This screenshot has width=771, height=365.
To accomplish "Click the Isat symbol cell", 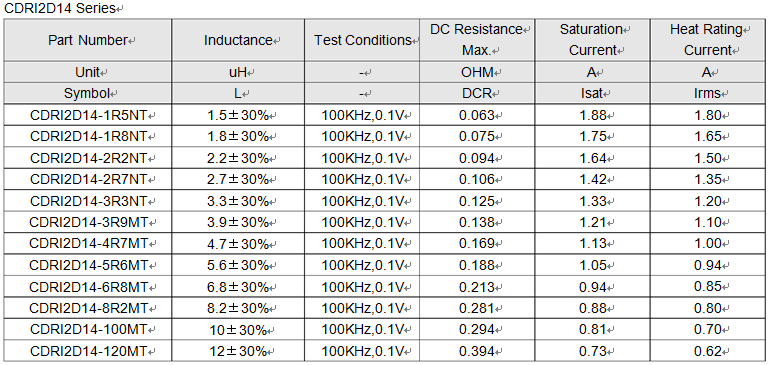I will point(592,93).
